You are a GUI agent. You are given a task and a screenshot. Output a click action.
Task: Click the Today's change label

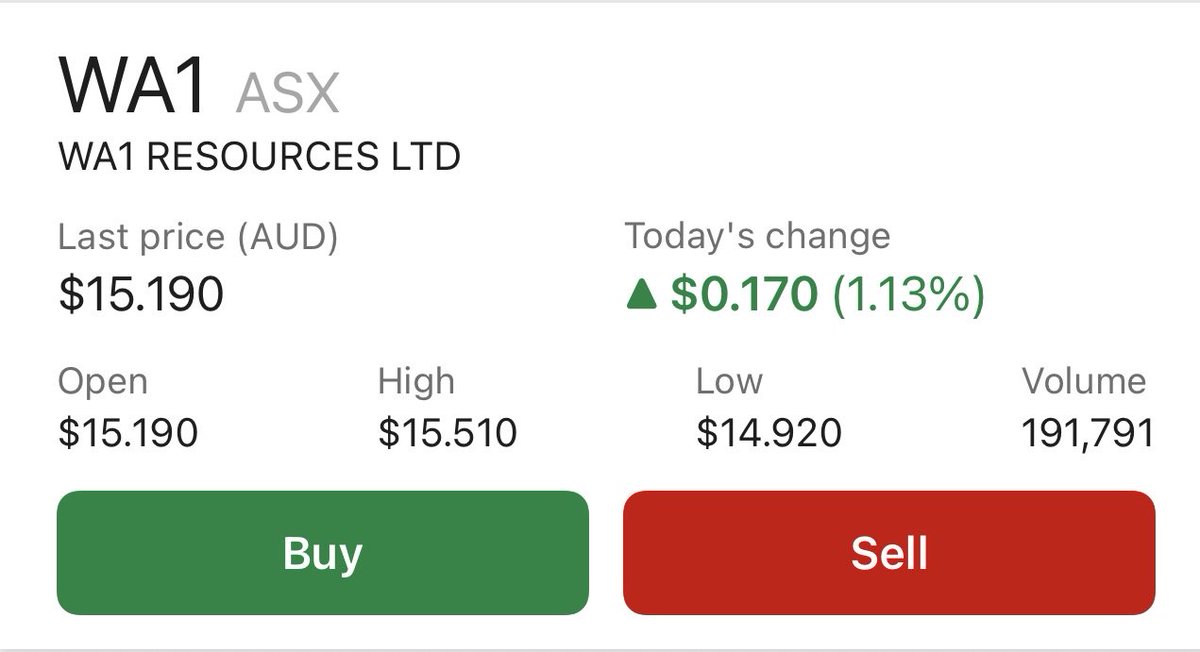pos(757,238)
